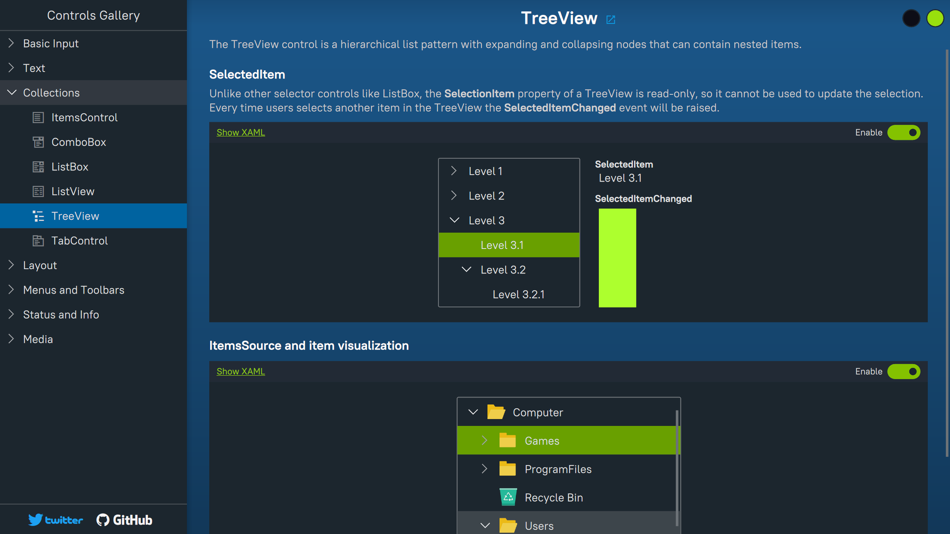Switch to the dark theme circle
The image size is (950, 534).
pyautogui.click(x=911, y=18)
